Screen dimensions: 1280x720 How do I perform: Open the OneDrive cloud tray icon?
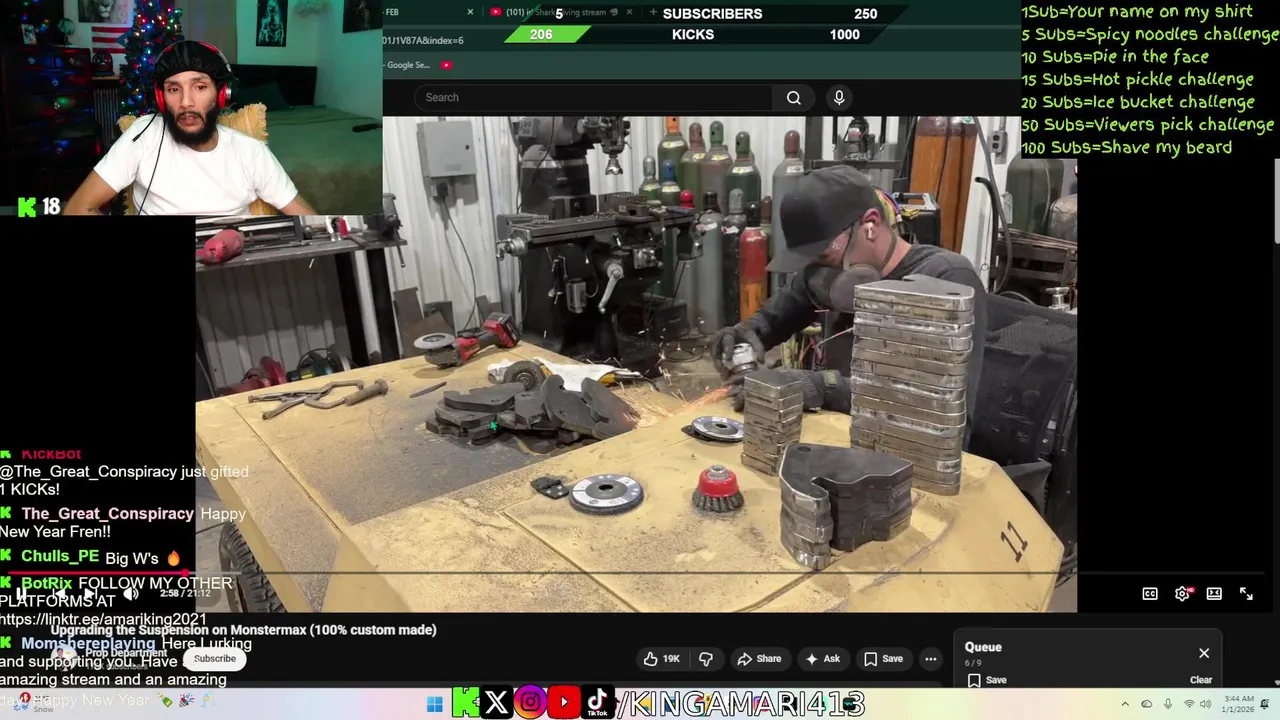[x=1147, y=704]
